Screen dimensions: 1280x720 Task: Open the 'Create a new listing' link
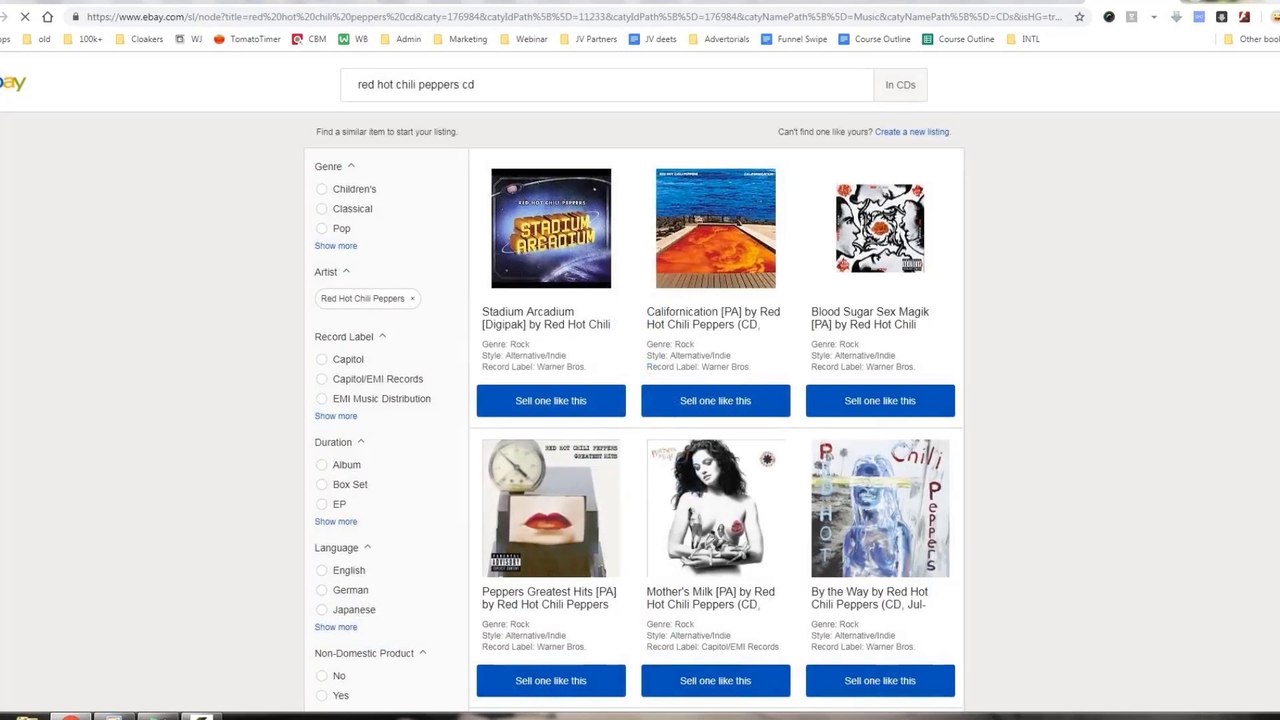click(x=912, y=132)
